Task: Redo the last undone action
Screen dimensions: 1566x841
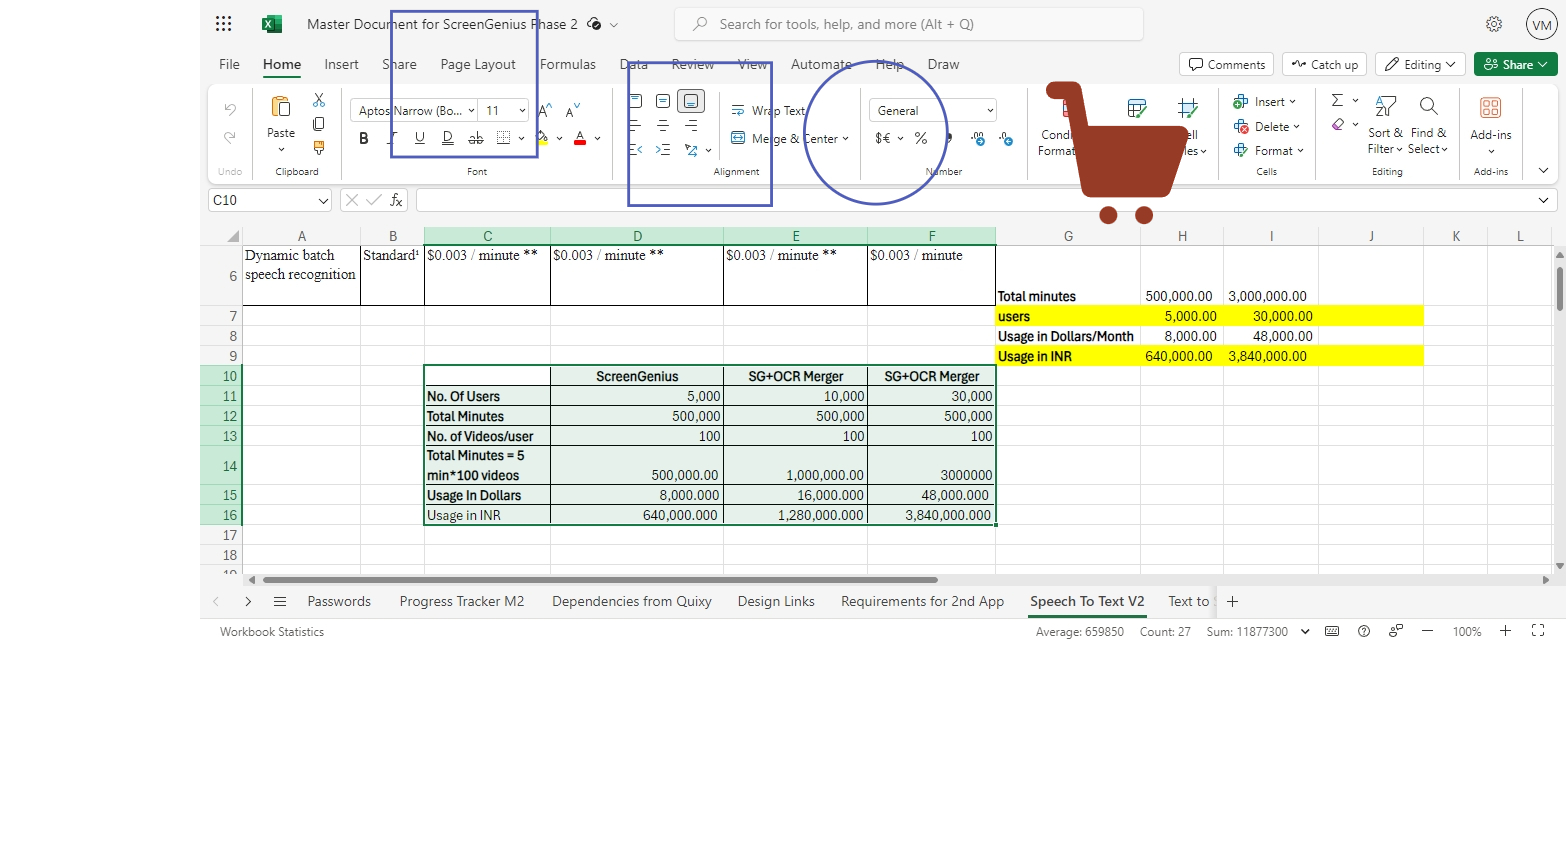Action: [x=230, y=137]
